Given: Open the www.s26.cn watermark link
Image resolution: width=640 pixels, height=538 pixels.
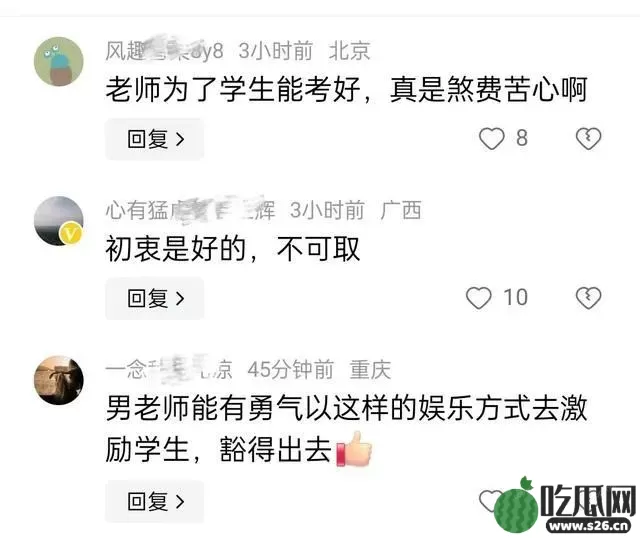Looking at the screenshot, I should click(x=588, y=526).
